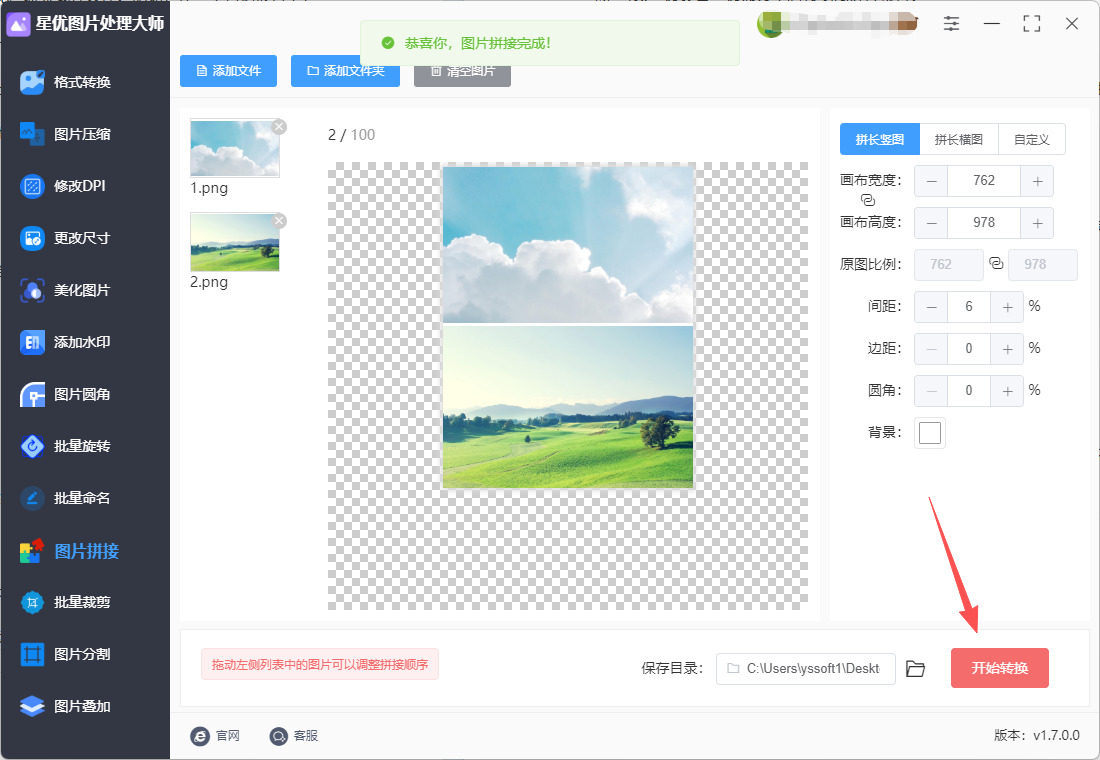Decrease 边距 margin with minus button
Screen dimensions: 1100x760
point(932,349)
